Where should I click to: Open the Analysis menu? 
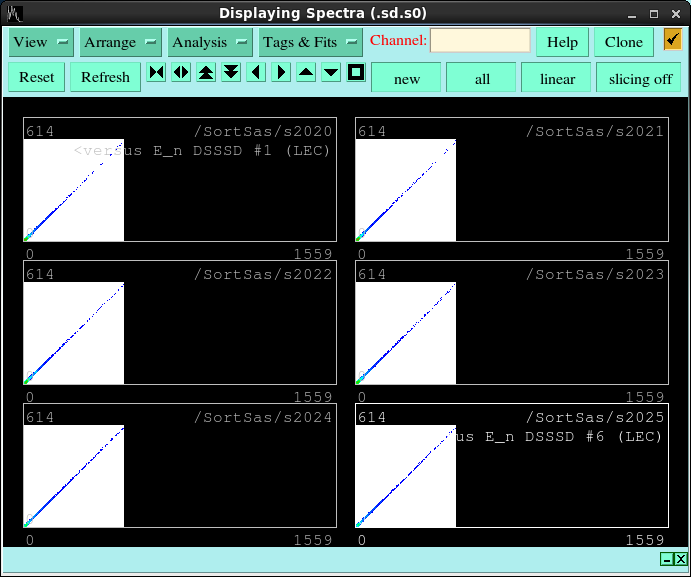210,42
